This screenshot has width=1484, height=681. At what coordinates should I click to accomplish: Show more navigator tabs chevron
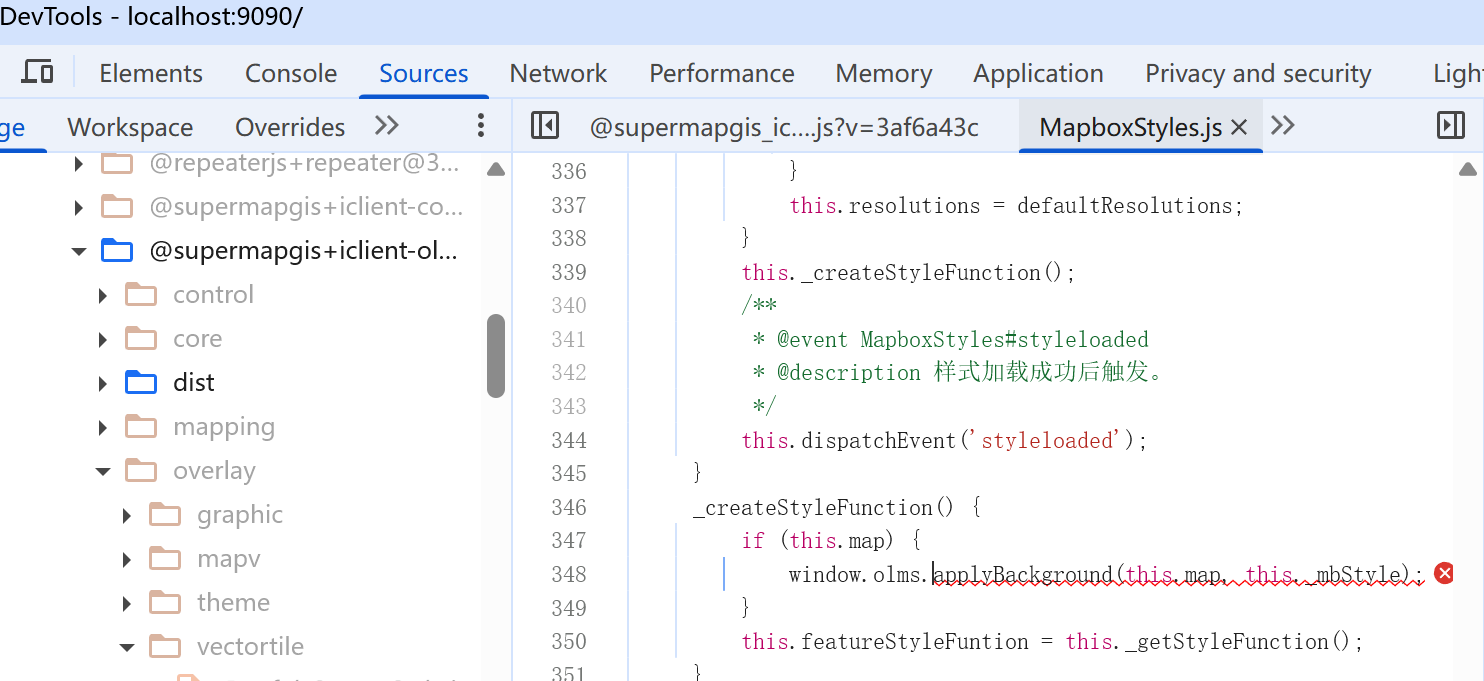(386, 126)
